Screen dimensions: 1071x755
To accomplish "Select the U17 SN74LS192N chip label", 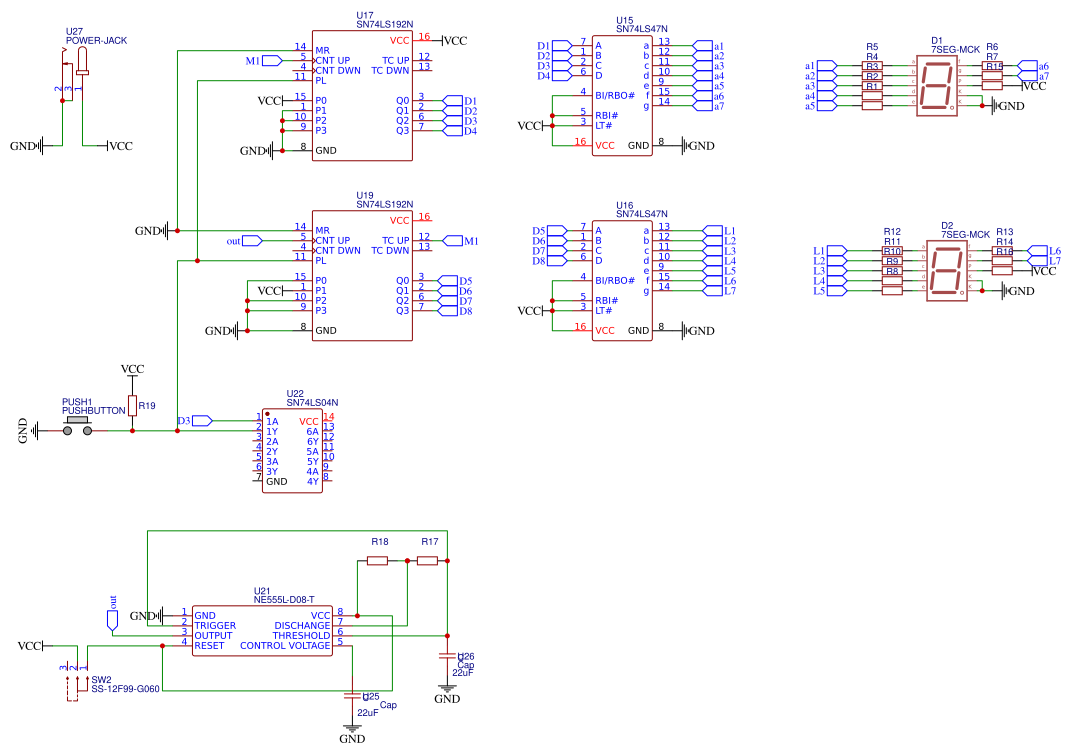I will 385,20.
